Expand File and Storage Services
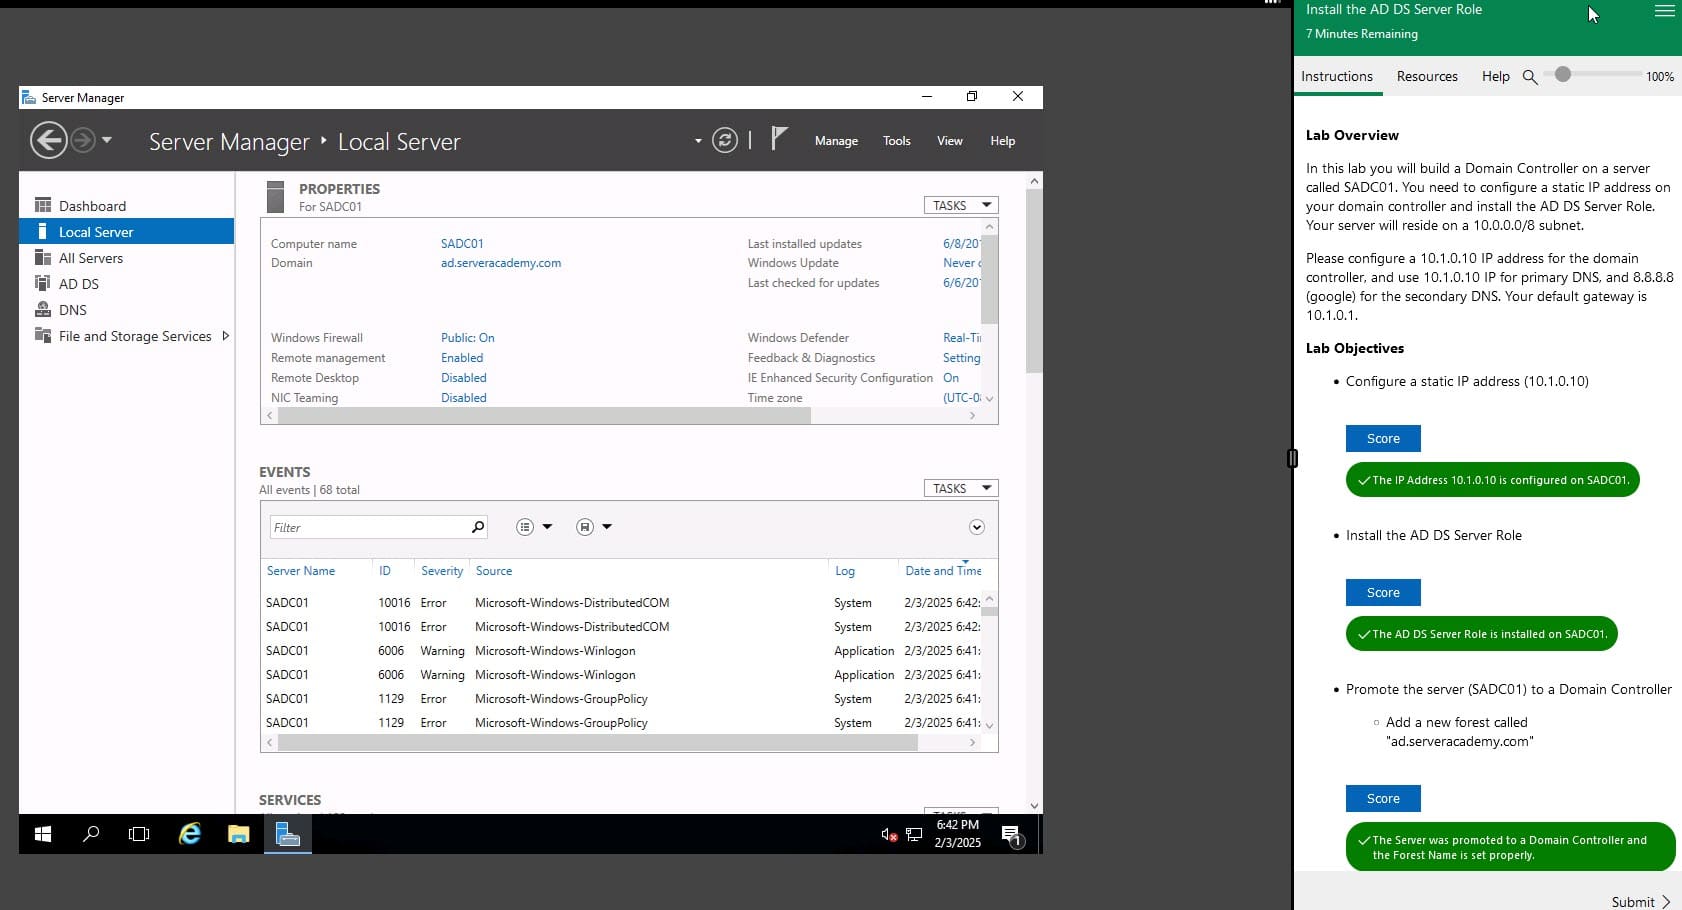1682x910 pixels. (225, 336)
